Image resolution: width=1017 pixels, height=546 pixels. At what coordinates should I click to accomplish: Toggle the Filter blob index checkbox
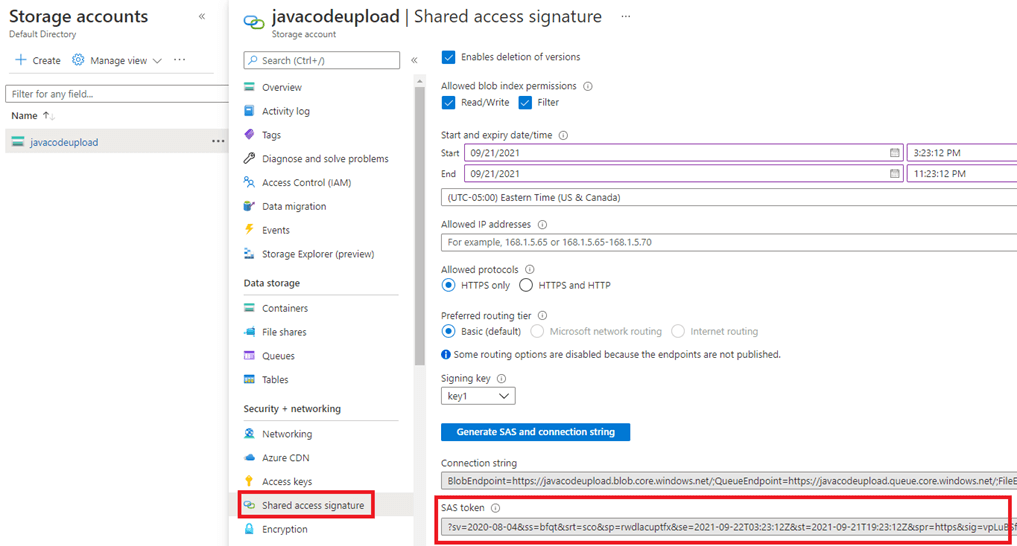point(525,102)
